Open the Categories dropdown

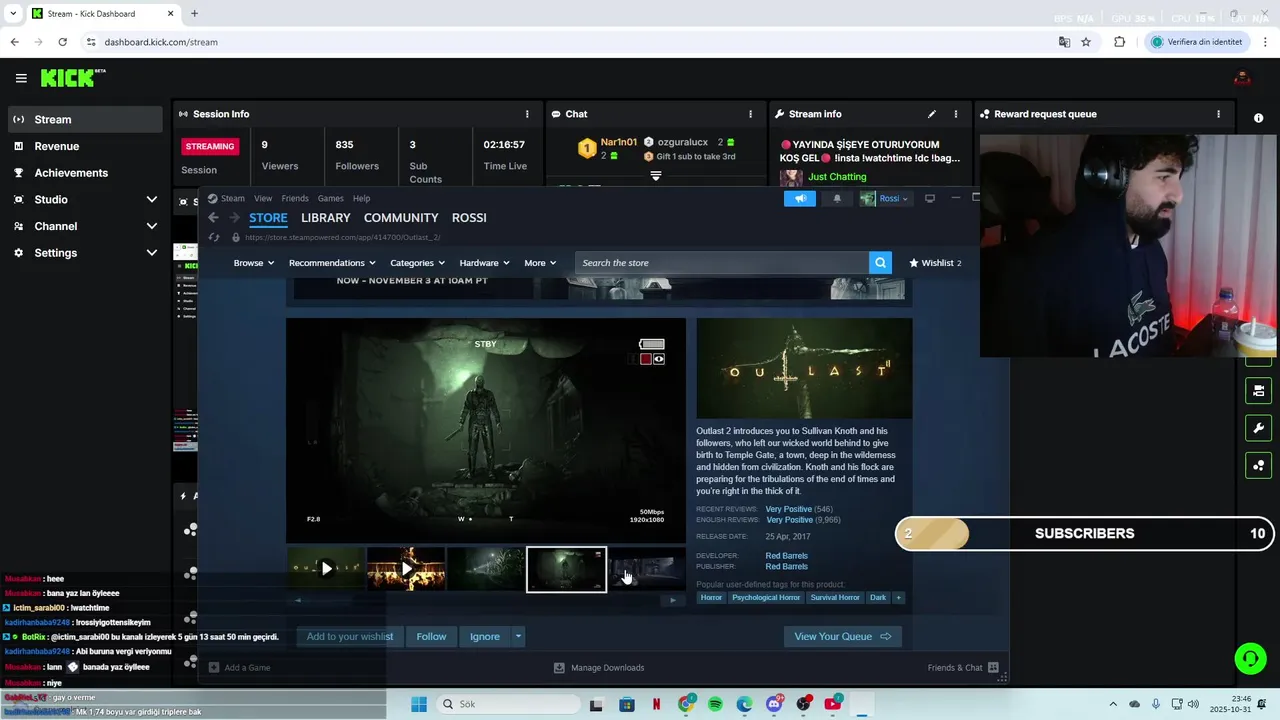click(417, 263)
